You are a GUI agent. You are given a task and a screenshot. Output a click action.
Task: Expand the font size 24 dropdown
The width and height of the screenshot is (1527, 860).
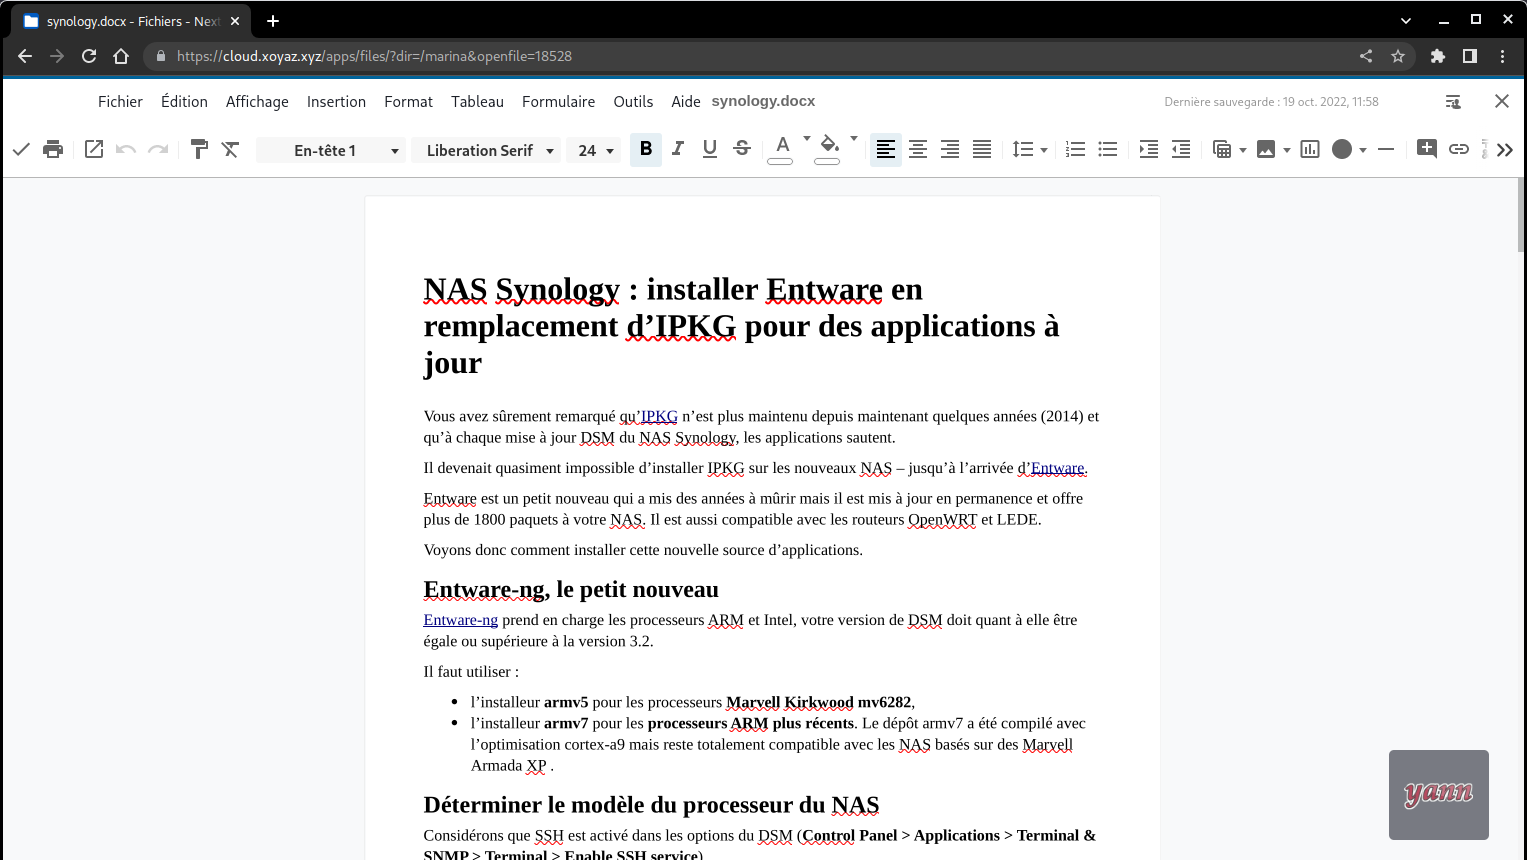pyautogui.click(x=610, y=151)
